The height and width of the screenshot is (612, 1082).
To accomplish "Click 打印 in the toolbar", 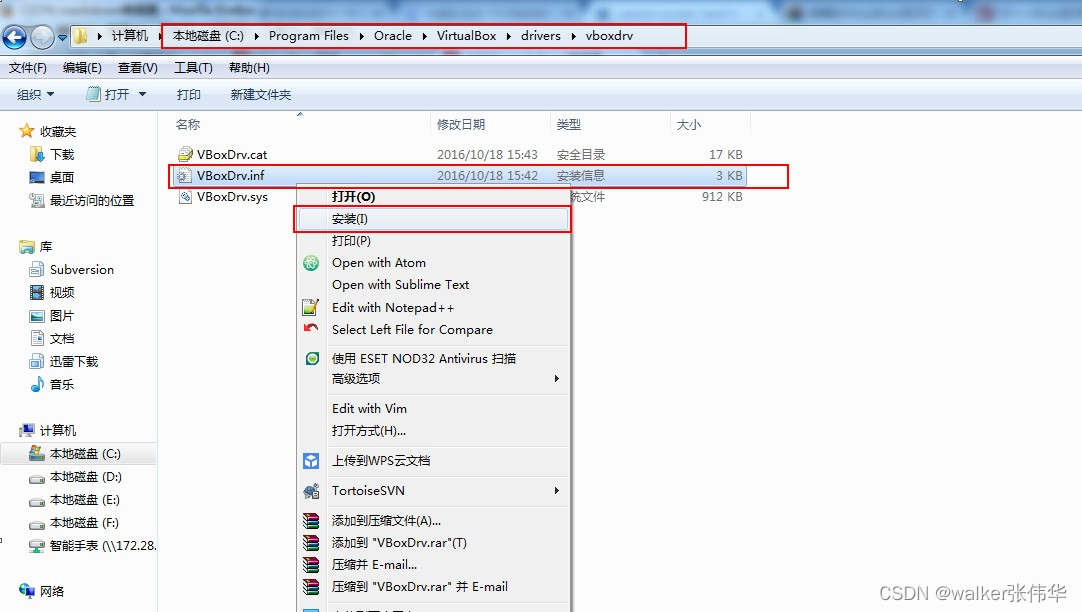I will 188,95.
